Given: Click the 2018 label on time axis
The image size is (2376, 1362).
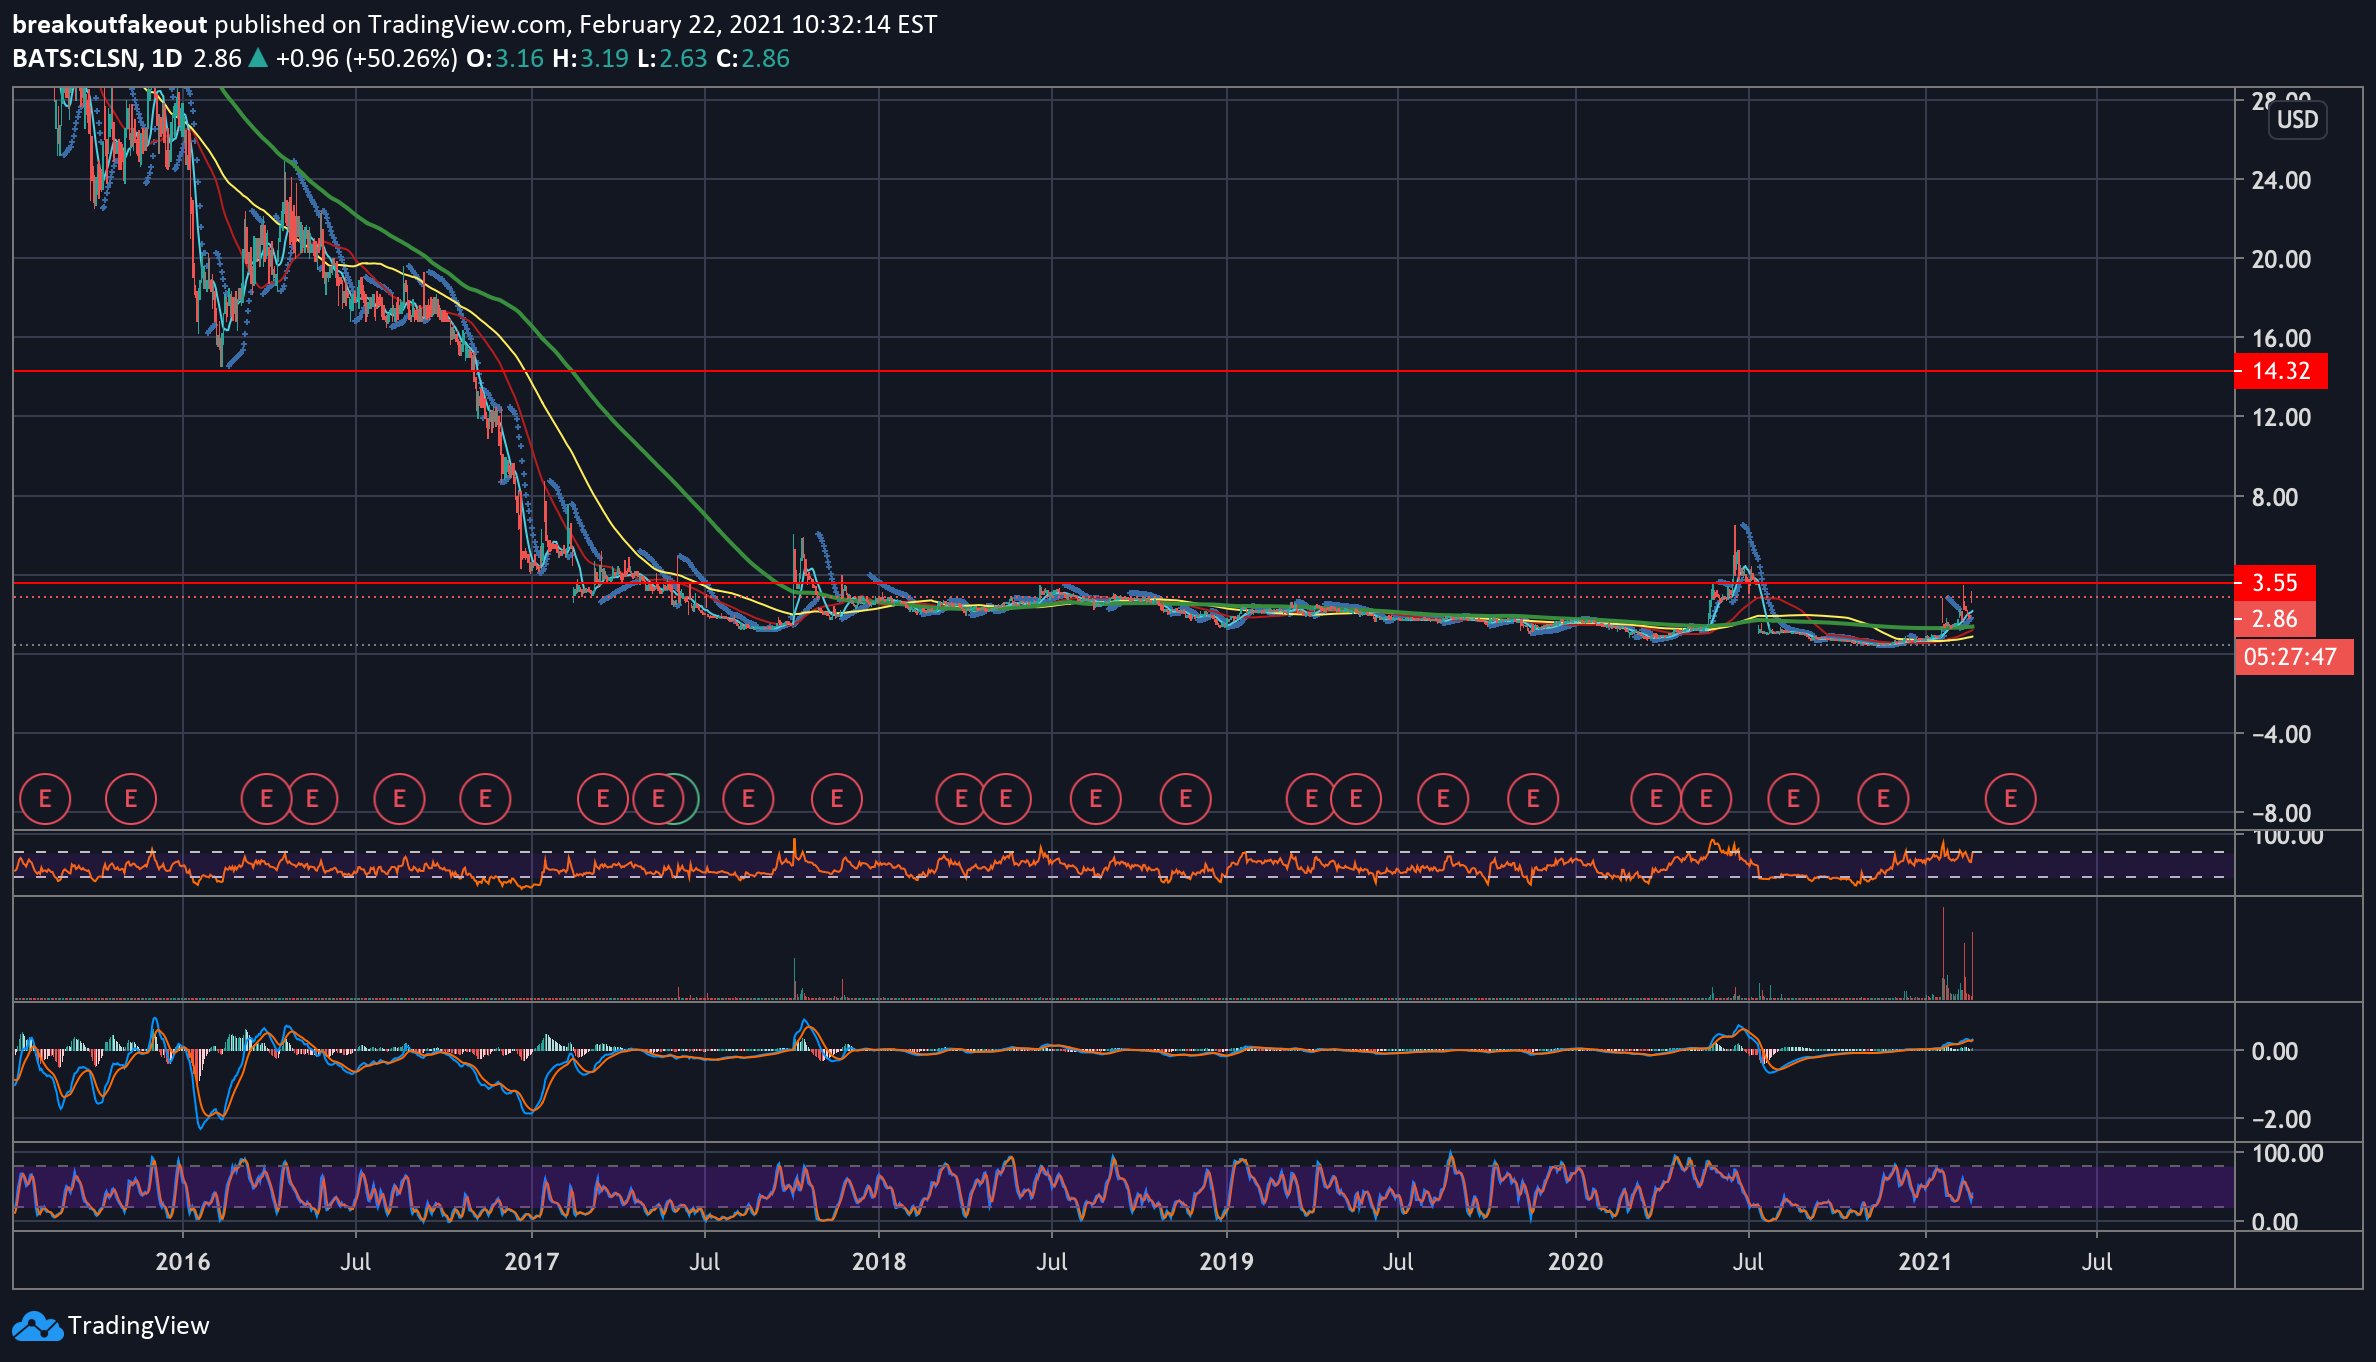Looking at the screenshot, I should tap(879, 1262).
